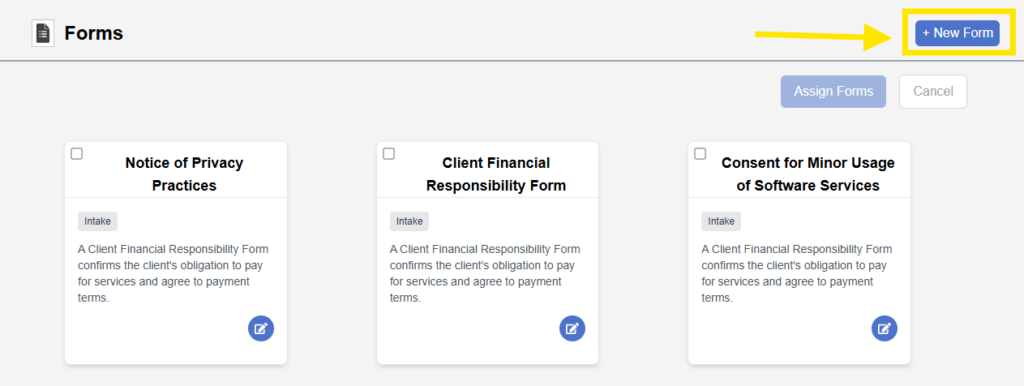Select the Notice of Privacy Practices checkbox
The height and width of the screenshot is (386, 1024).
pos(76,154)
